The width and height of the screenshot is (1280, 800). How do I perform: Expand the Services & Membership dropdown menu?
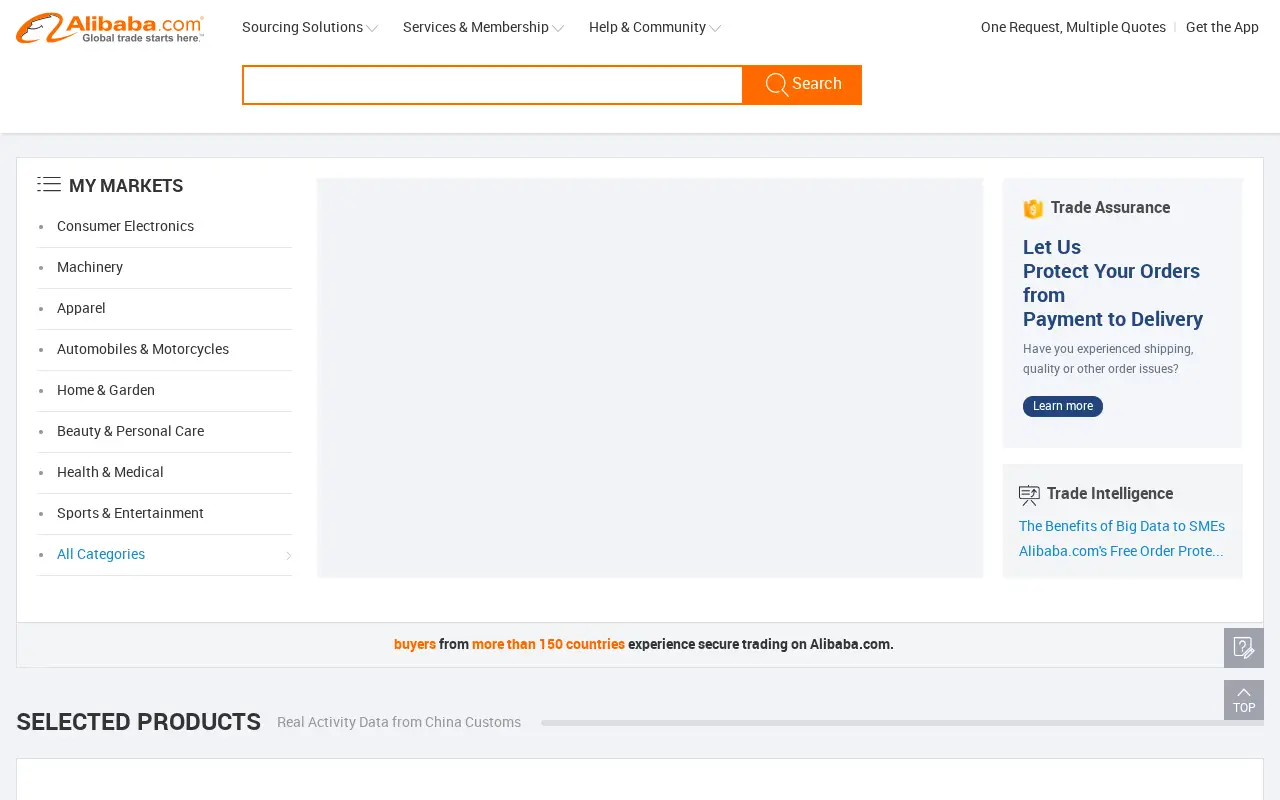point(483,27)
